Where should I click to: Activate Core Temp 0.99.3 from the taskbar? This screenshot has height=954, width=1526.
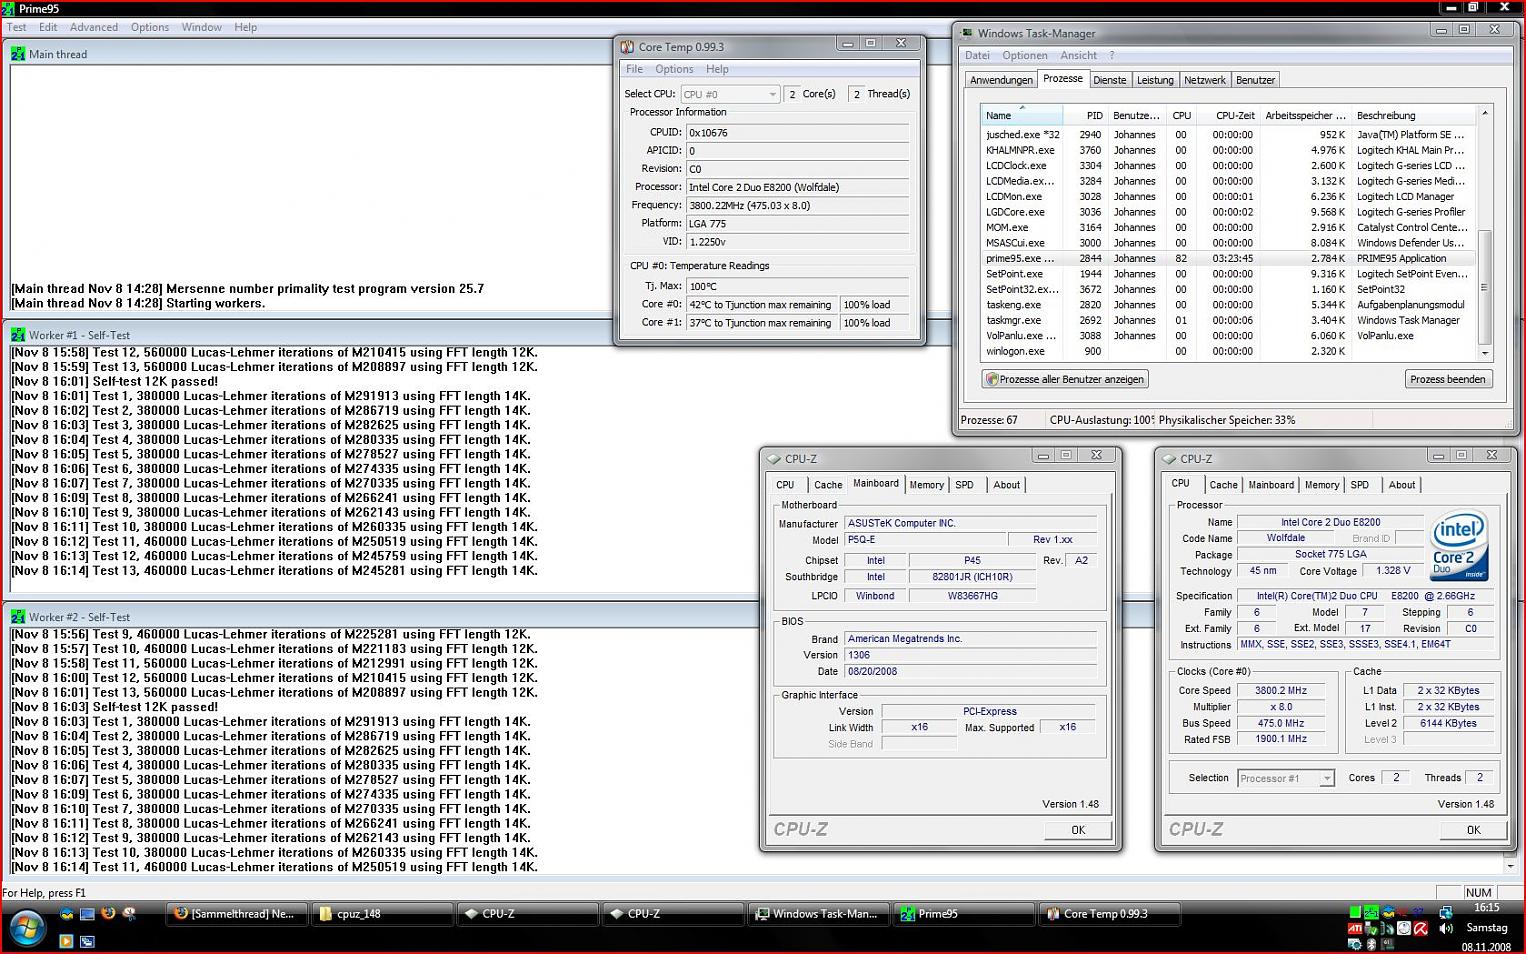click(x=1110, y=913)
